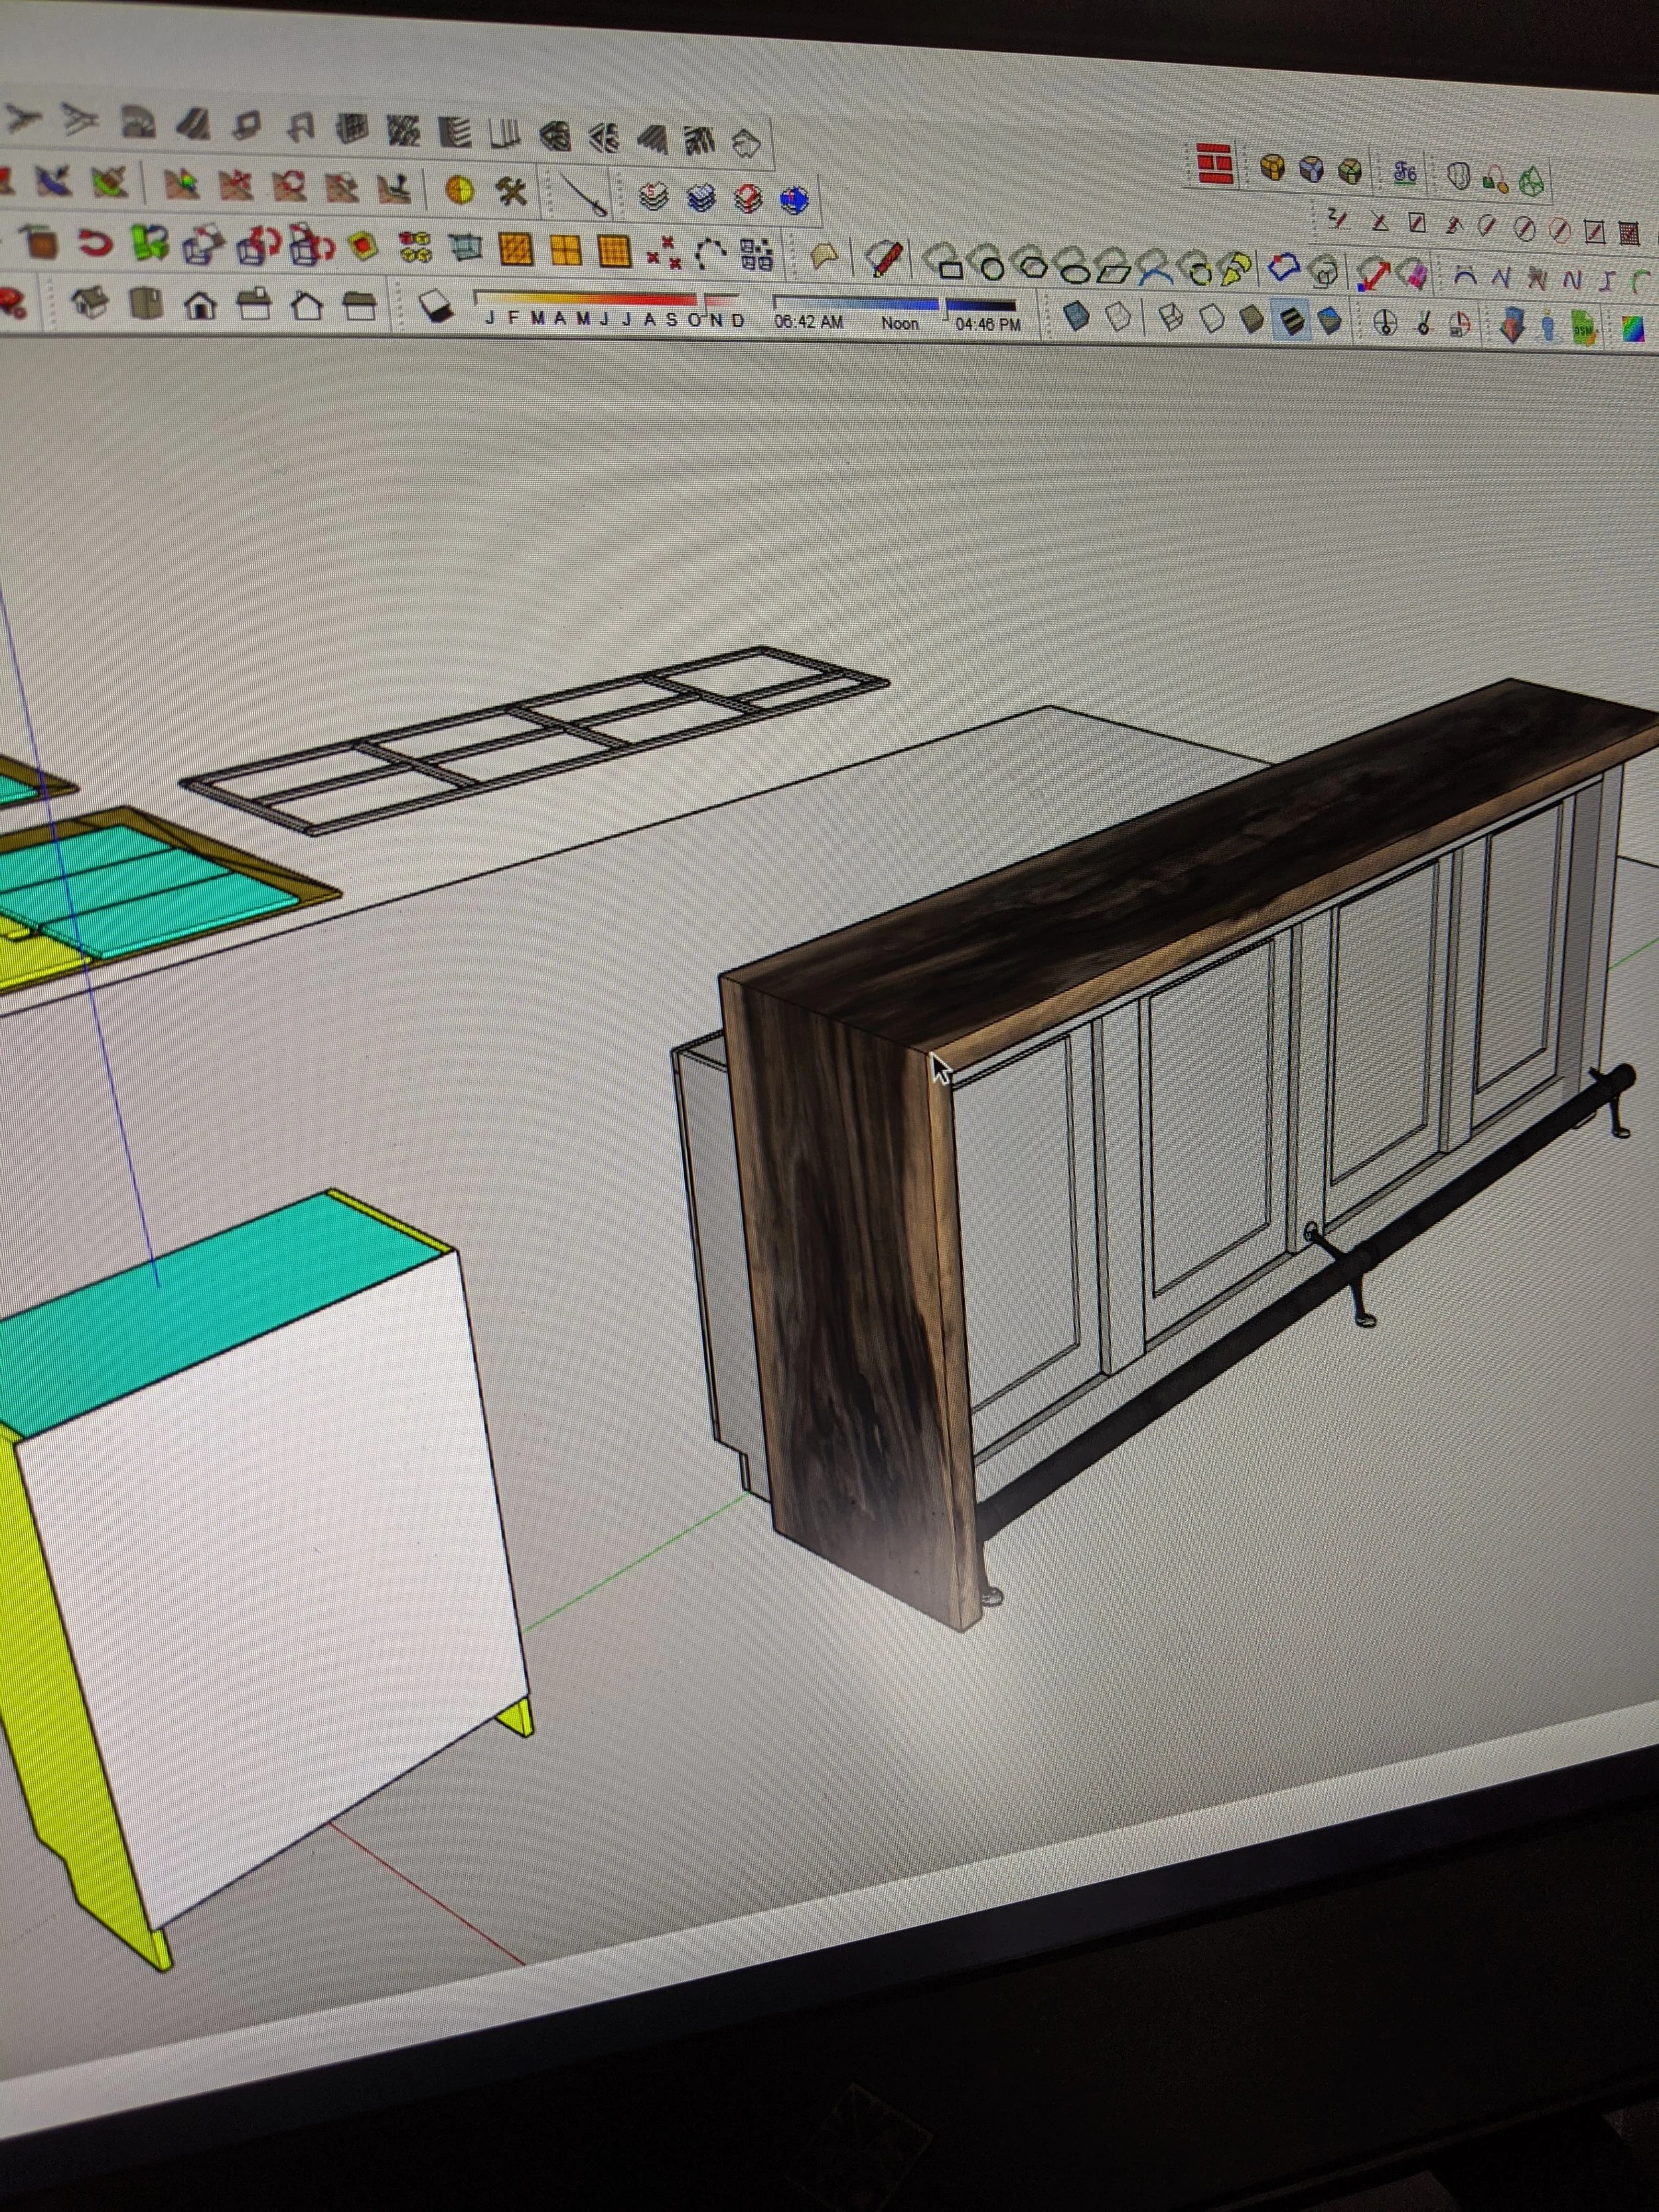Click the blue stacked layers icon
Image resolution: width=1659 pixels, height=2212 pixels.
[x=701, y=198]
